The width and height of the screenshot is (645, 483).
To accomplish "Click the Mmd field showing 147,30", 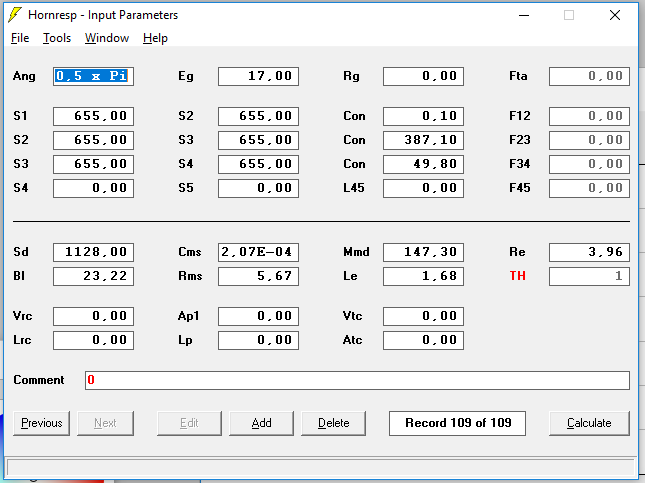I will click(x=423, y=252).
